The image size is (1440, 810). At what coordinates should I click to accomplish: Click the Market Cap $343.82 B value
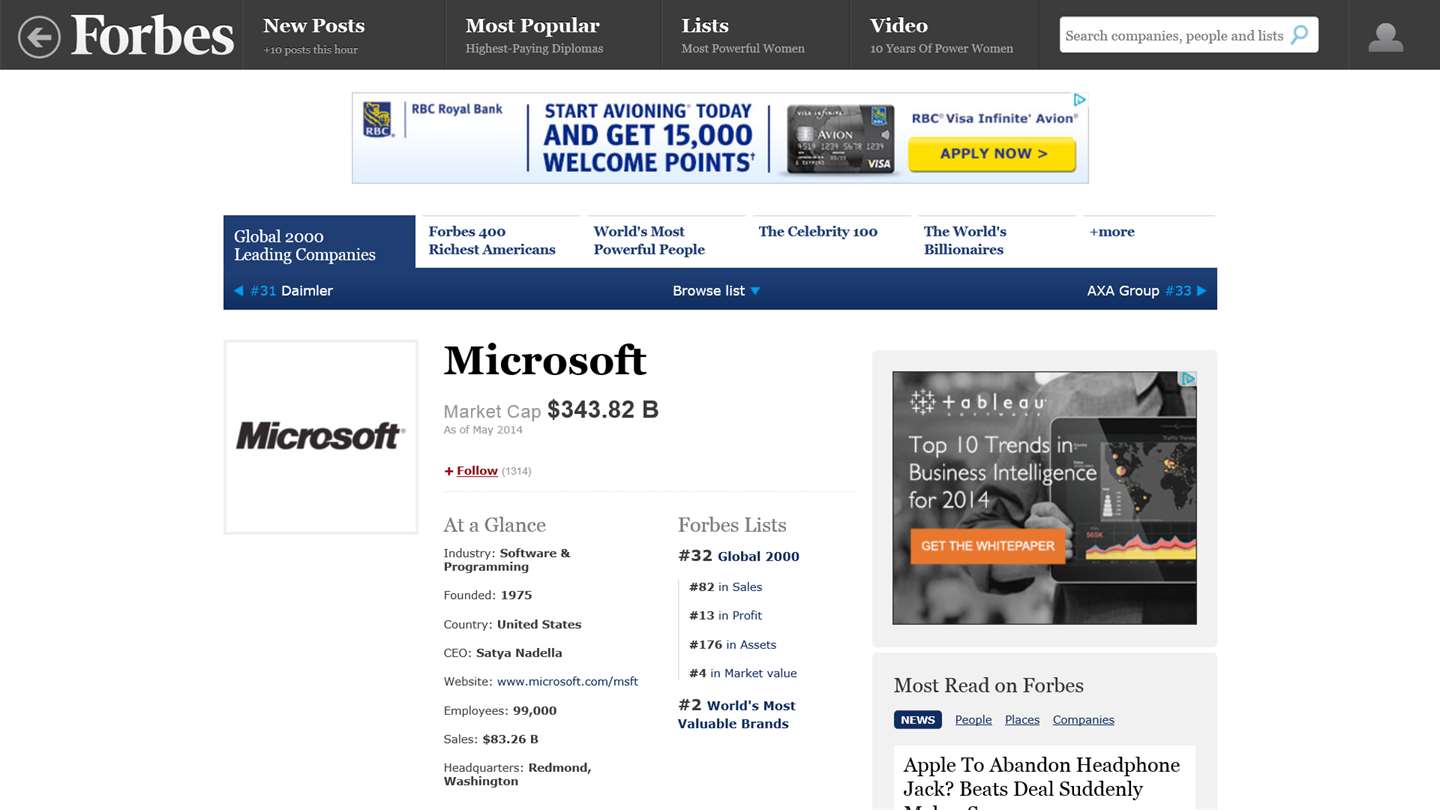pos(603,410)
